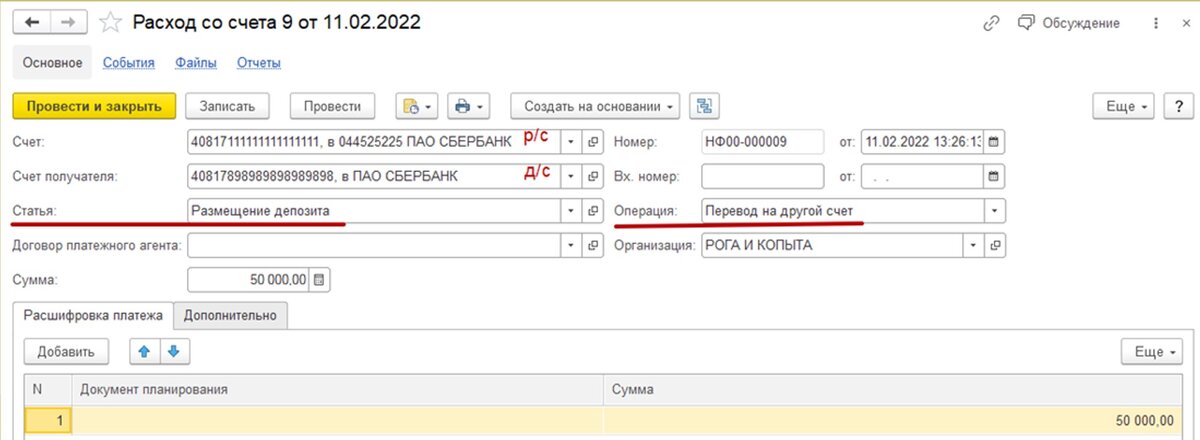Move row down with blue arrow

(x=173, y=352)
